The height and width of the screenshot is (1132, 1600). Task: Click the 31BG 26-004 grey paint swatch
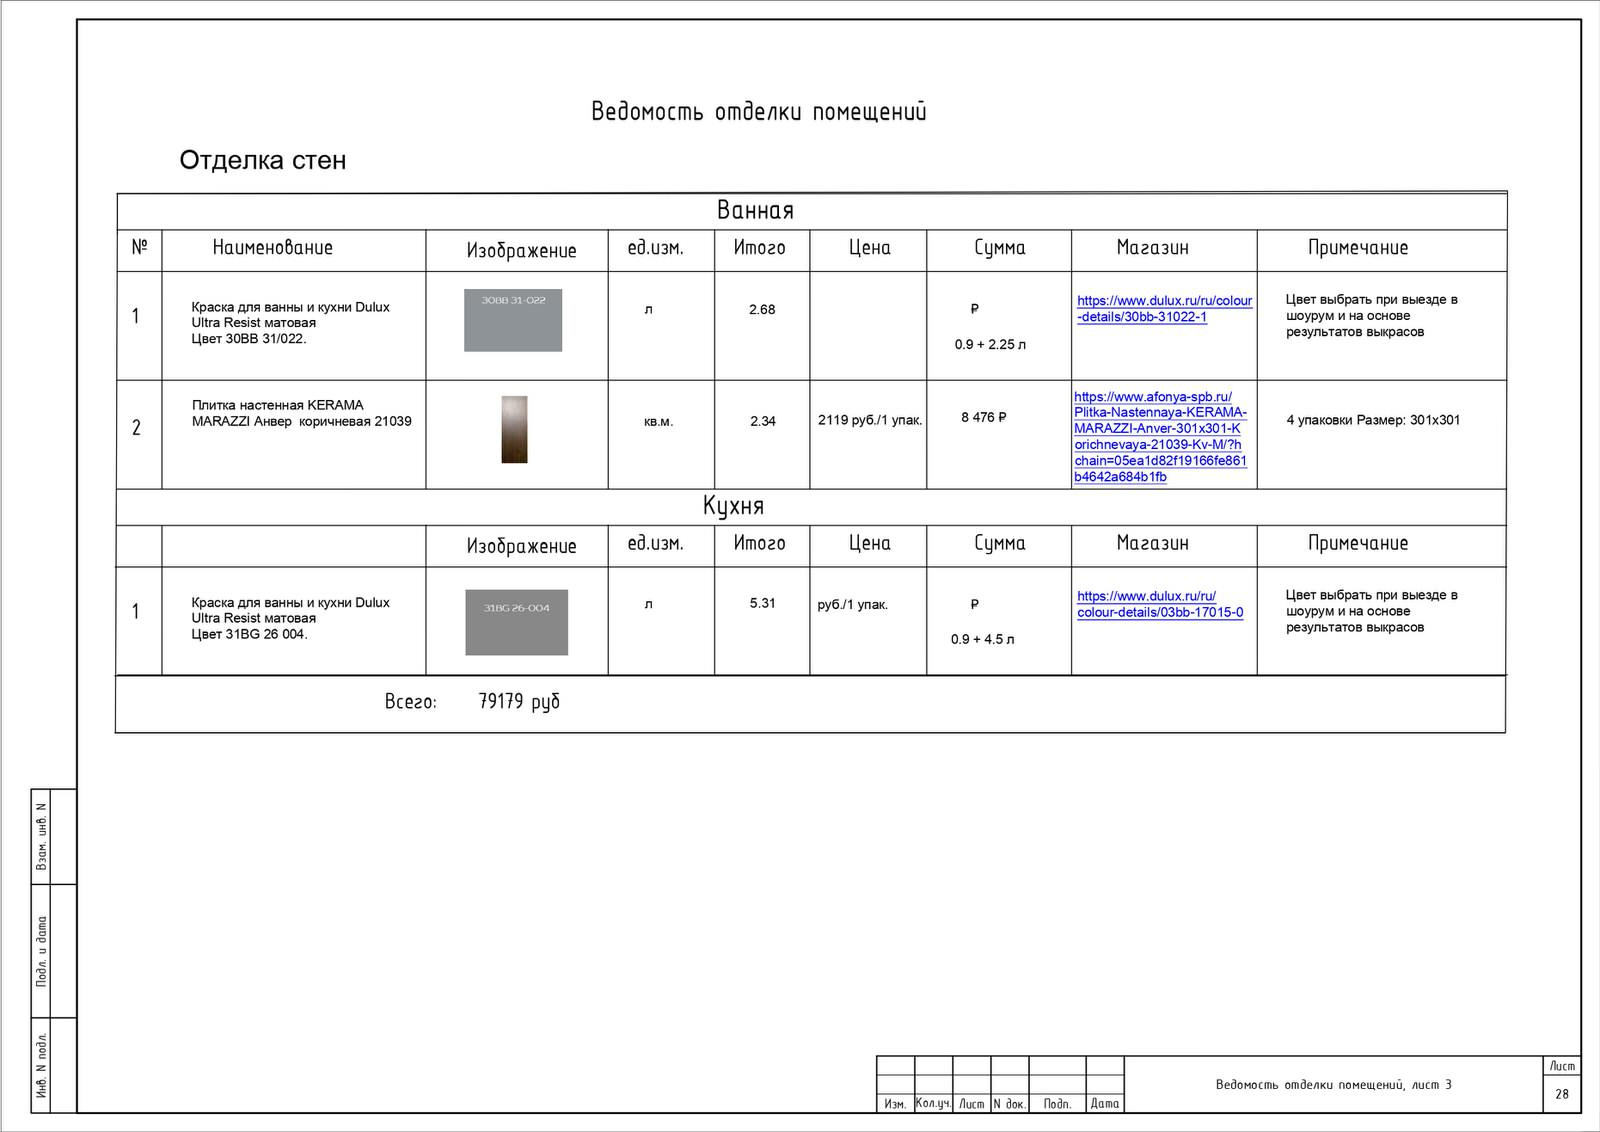point(517,622)
